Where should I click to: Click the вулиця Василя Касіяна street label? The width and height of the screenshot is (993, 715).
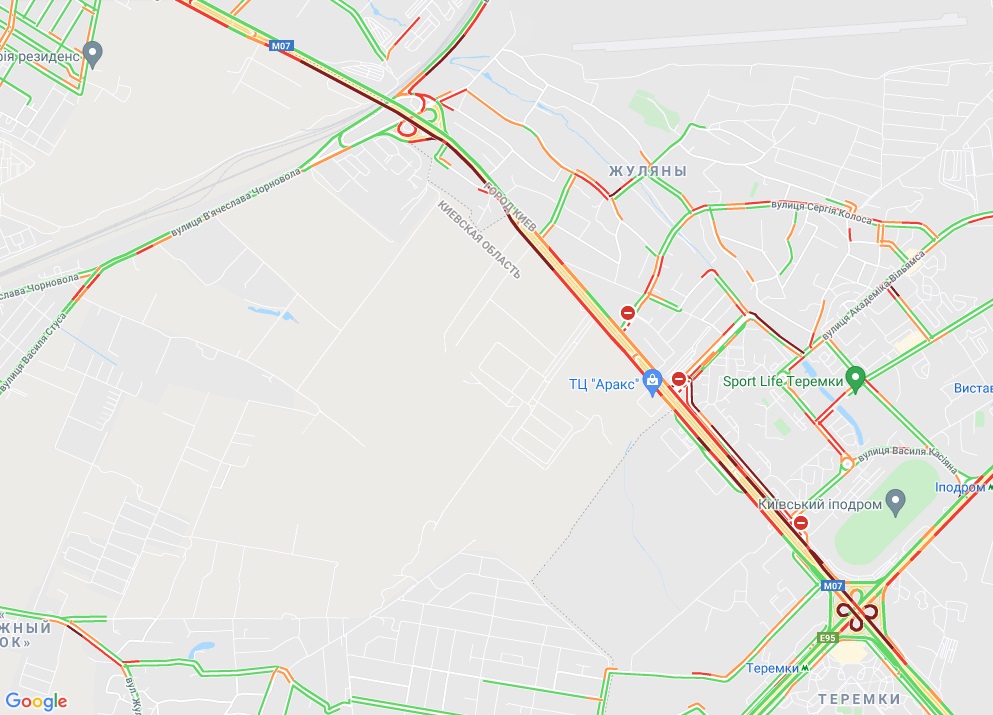909,457
